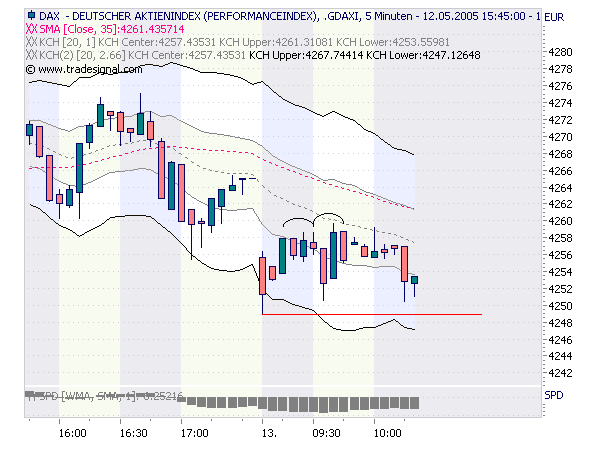Click the 4270 price axis label
The height and width of the screenshot is (450, 600).
[x=560, y=137]
